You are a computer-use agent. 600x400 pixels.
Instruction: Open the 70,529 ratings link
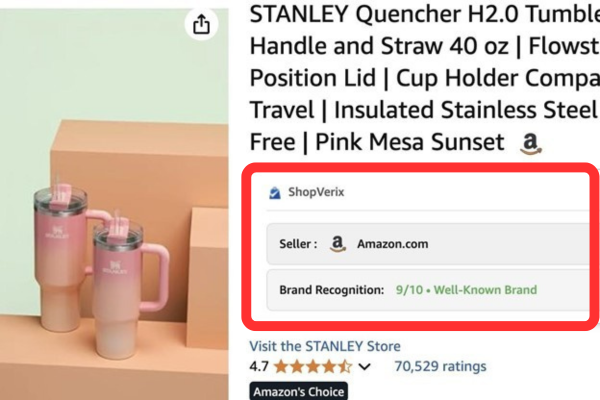coord(440,367)
